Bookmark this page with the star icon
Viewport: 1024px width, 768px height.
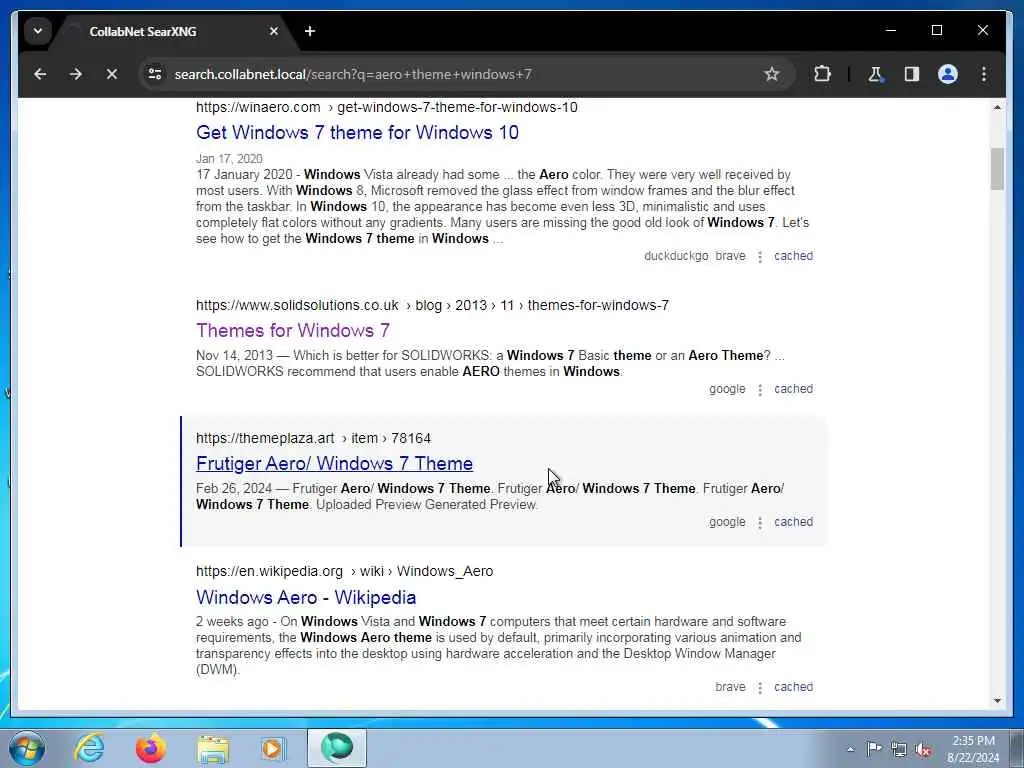pos(771,74)
